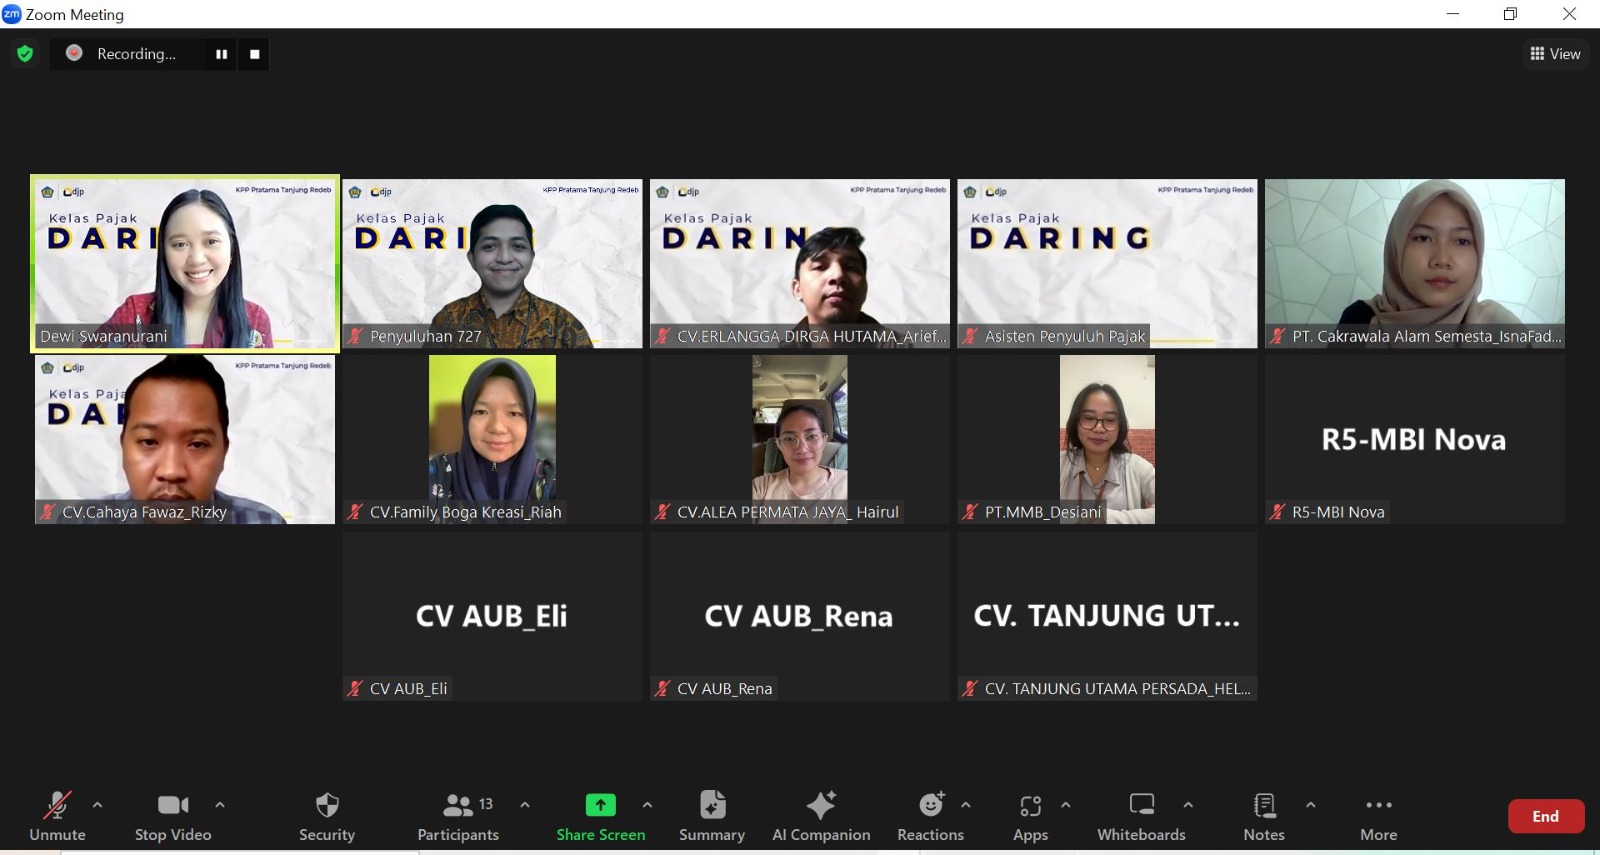The image size is (1600, 855).
Task: Click the encryption shield icon
Action: tap(25, 54)
